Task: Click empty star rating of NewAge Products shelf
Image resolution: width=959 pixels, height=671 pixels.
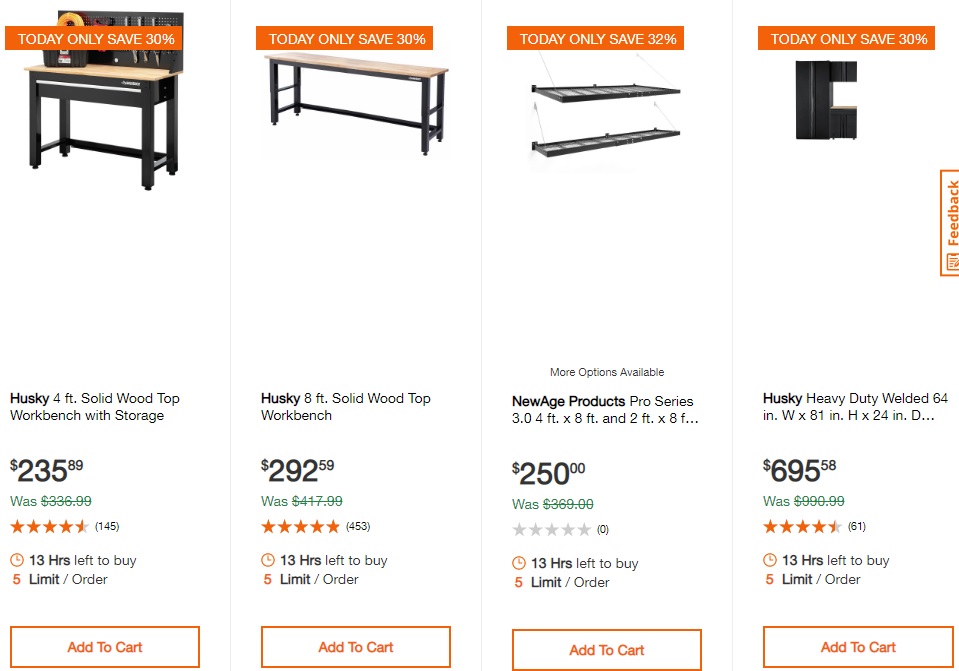Action: click(552, 530)
